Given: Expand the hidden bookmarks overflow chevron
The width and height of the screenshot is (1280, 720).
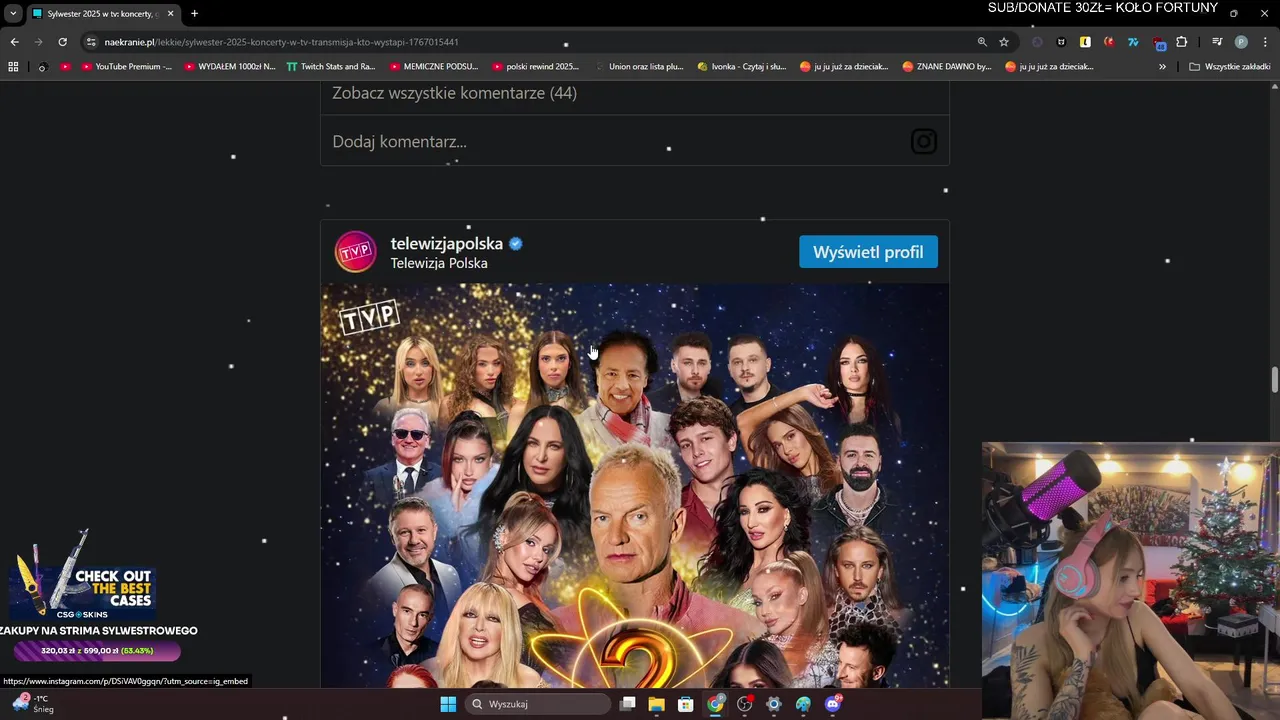Looking at the screenshot, I should (x=1162, y=67).
